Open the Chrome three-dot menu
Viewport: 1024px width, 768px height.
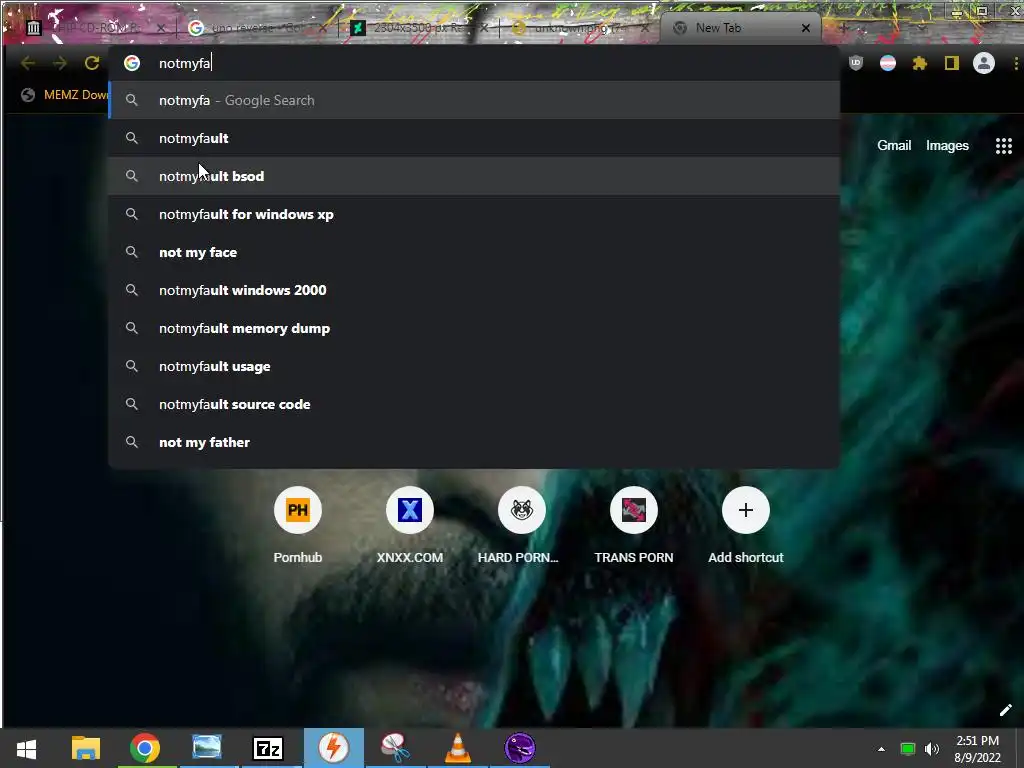(x=1016, y=63)
